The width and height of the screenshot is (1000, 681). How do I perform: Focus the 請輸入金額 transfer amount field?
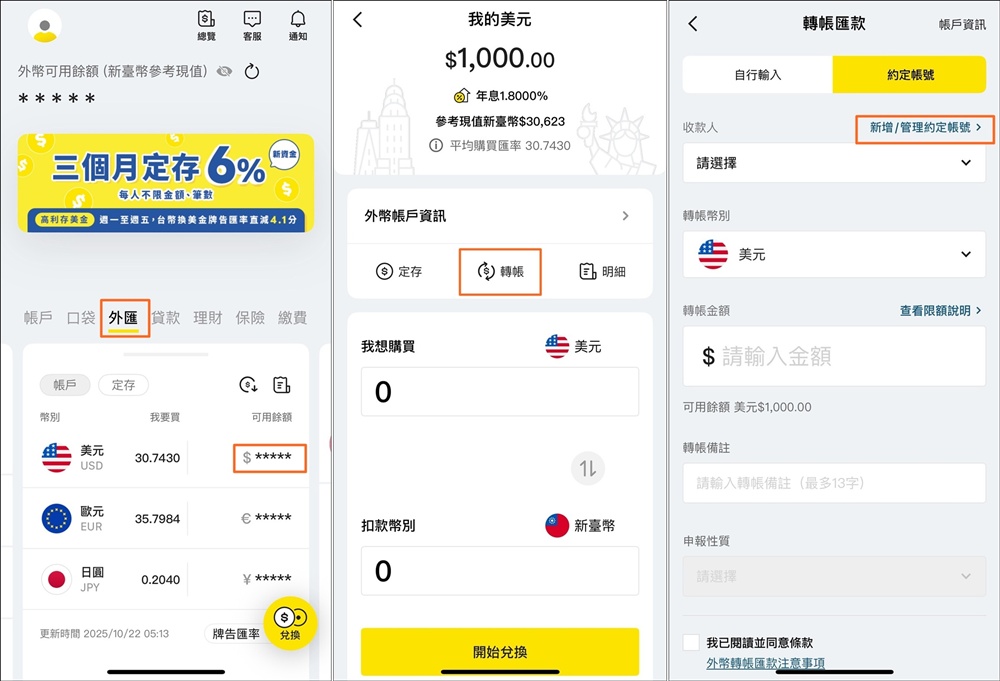pos(834,356)
